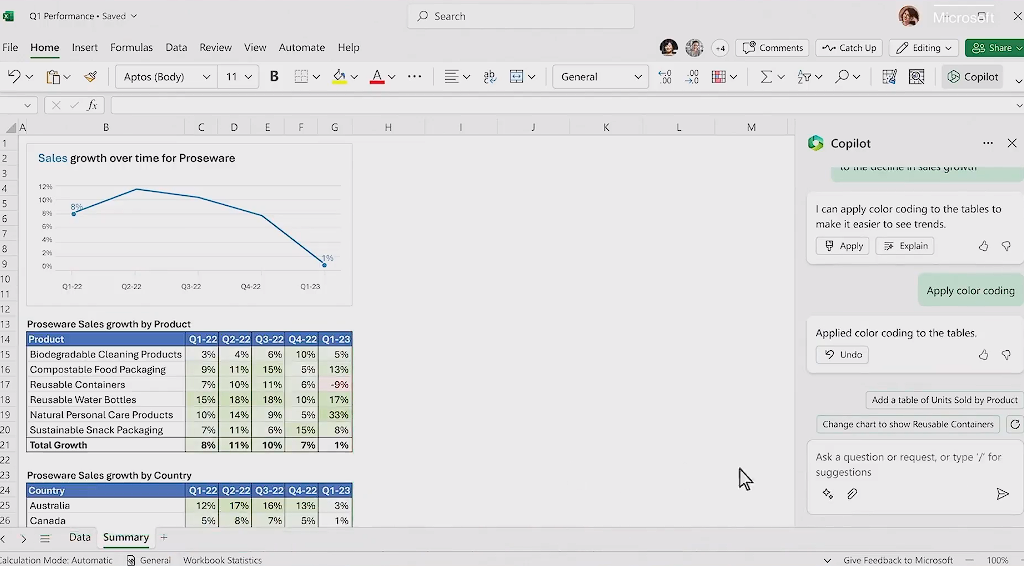Open the Editing mode dropdown

point(923,48)
